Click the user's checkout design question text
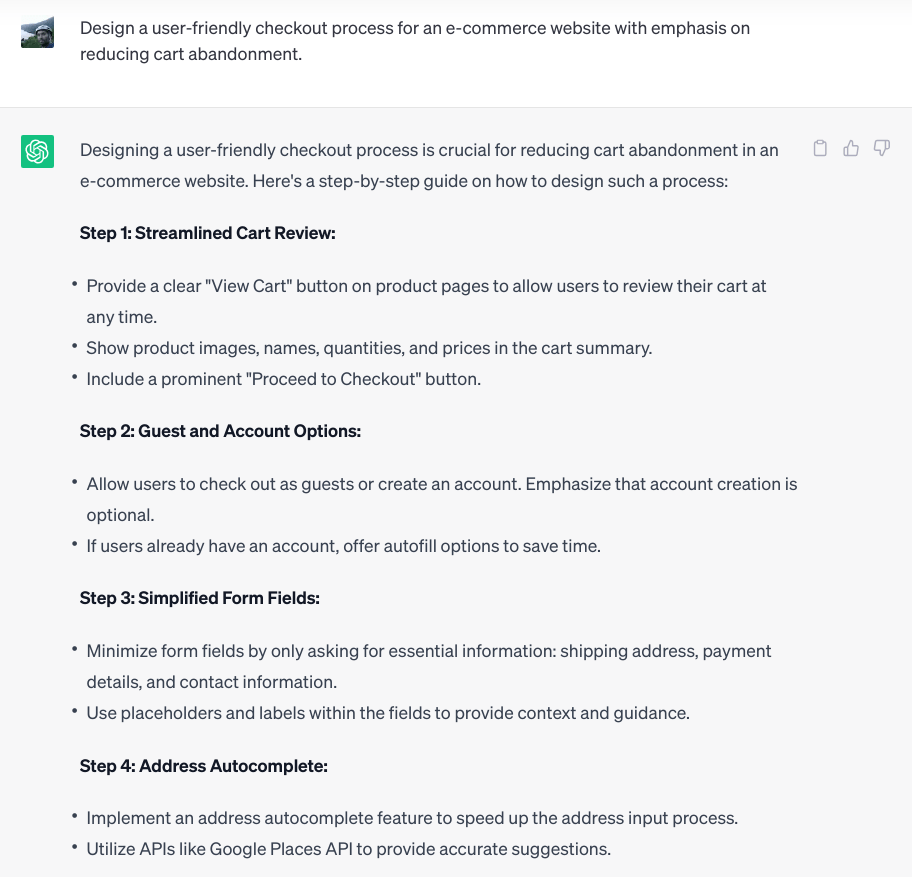912x877 pixels. point(414,40)
